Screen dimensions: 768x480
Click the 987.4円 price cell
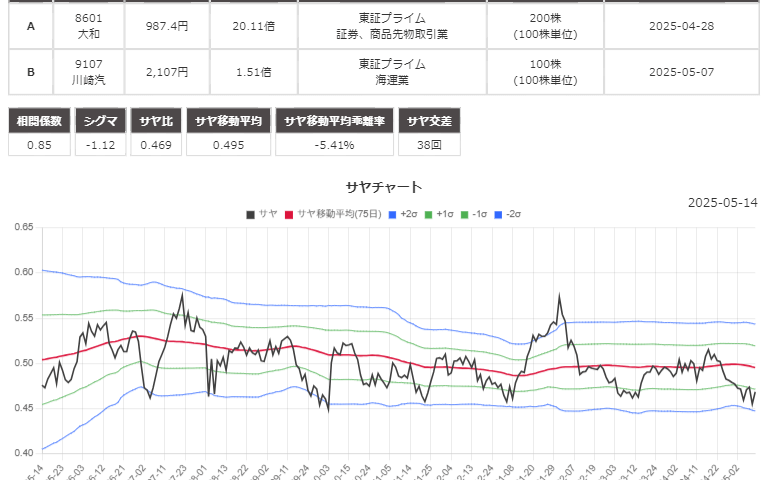(x=167, y=26)
